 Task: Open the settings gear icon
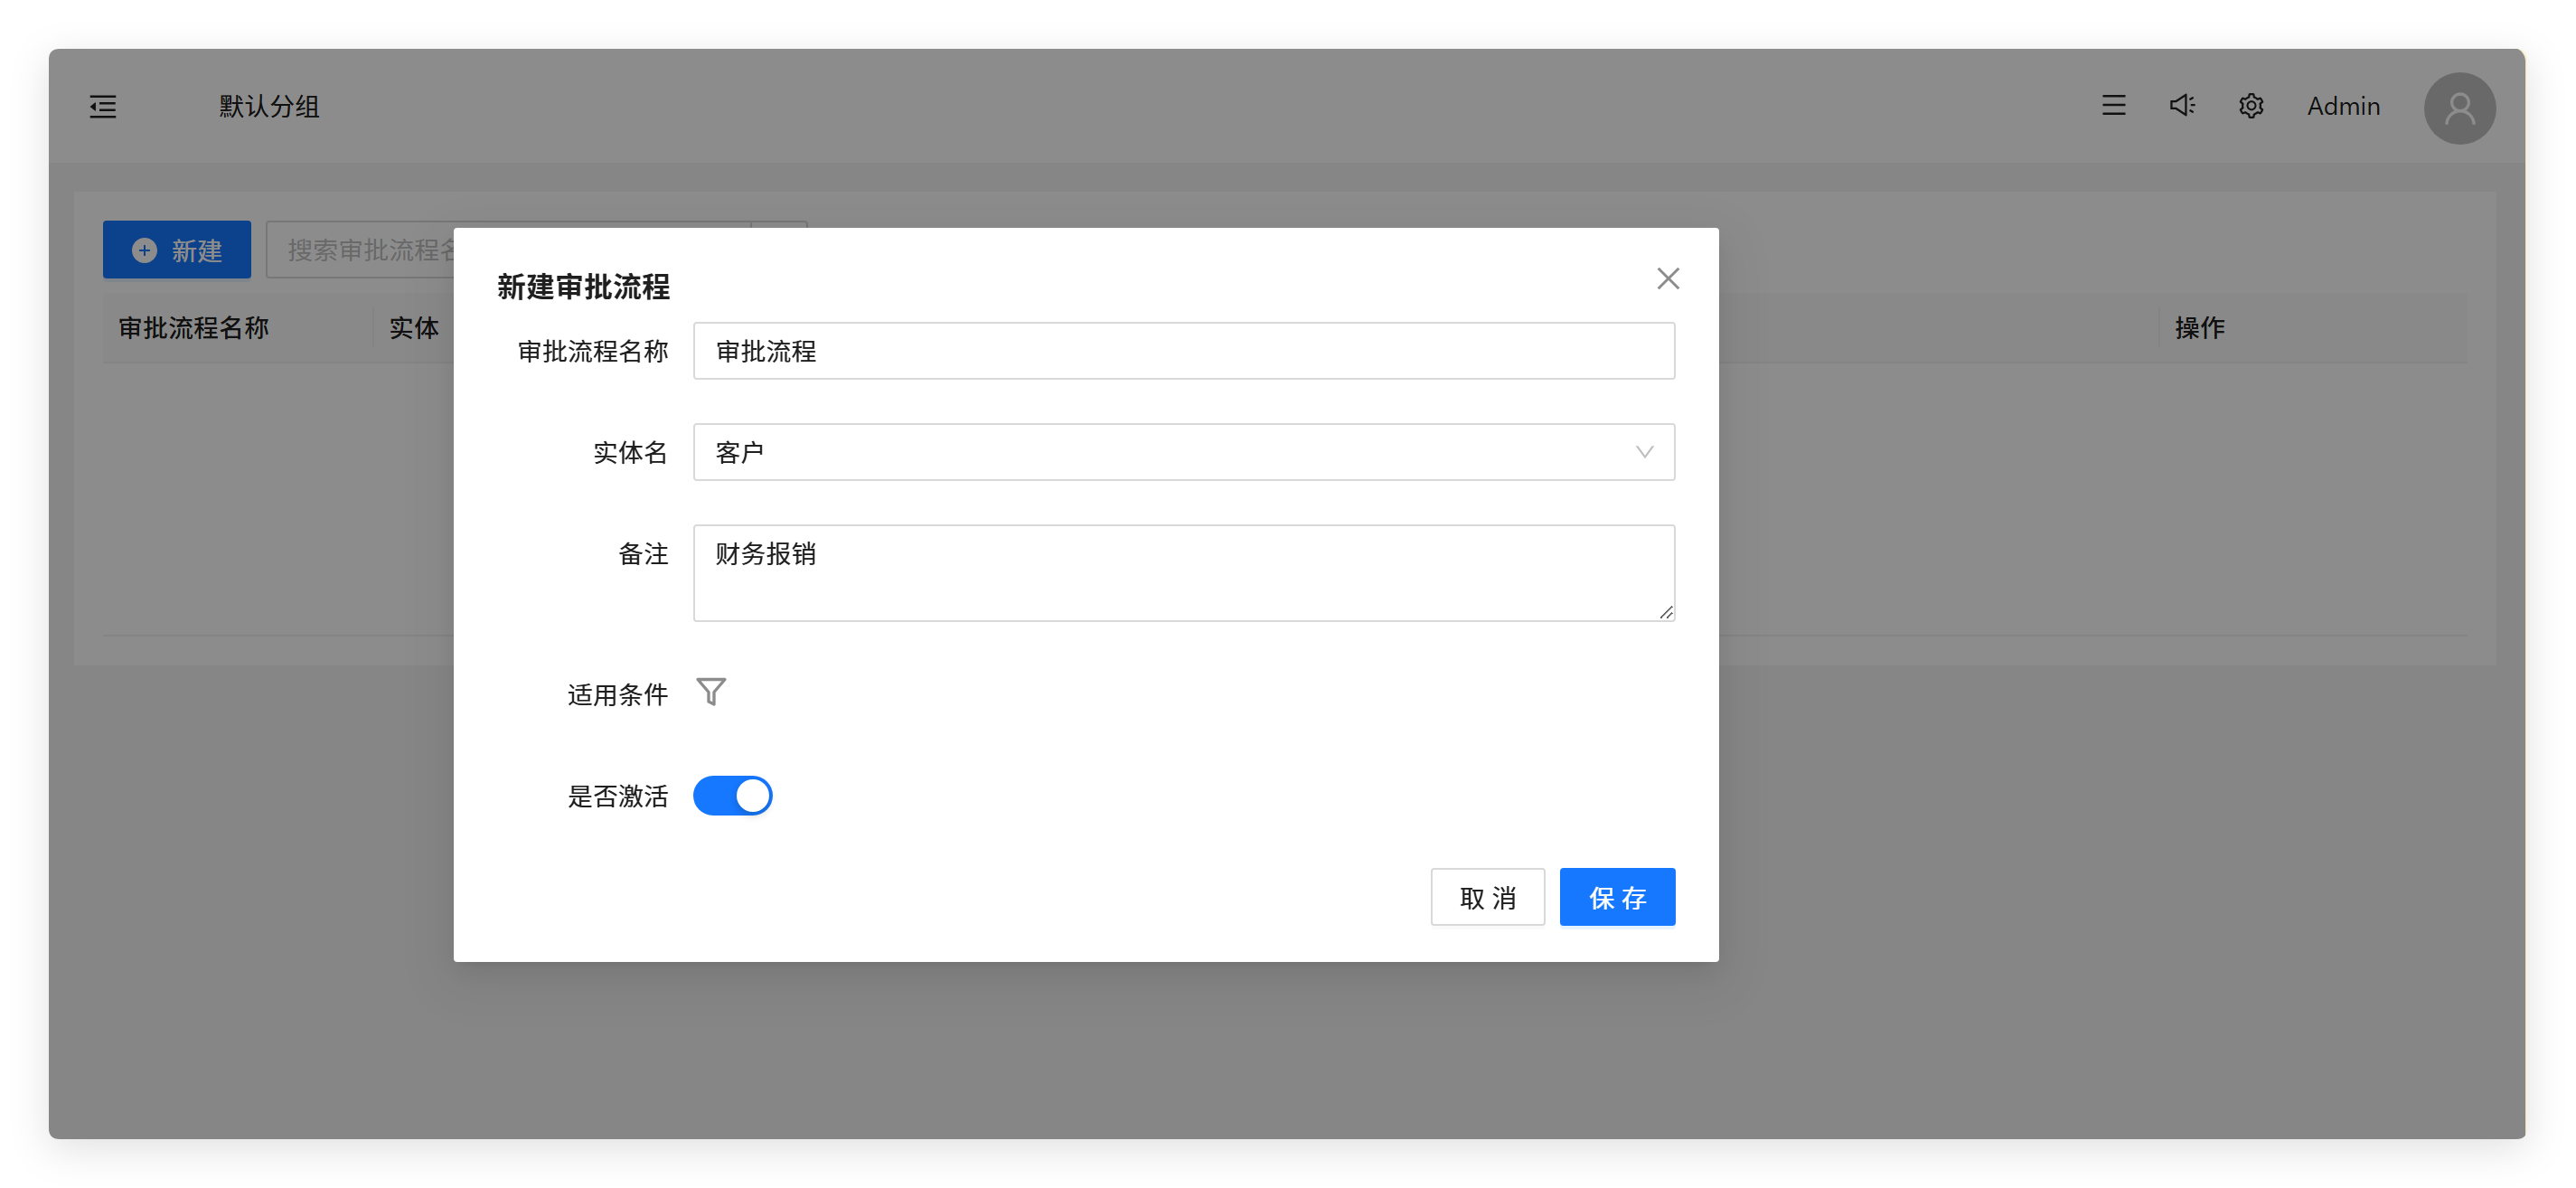[2250, 105]
